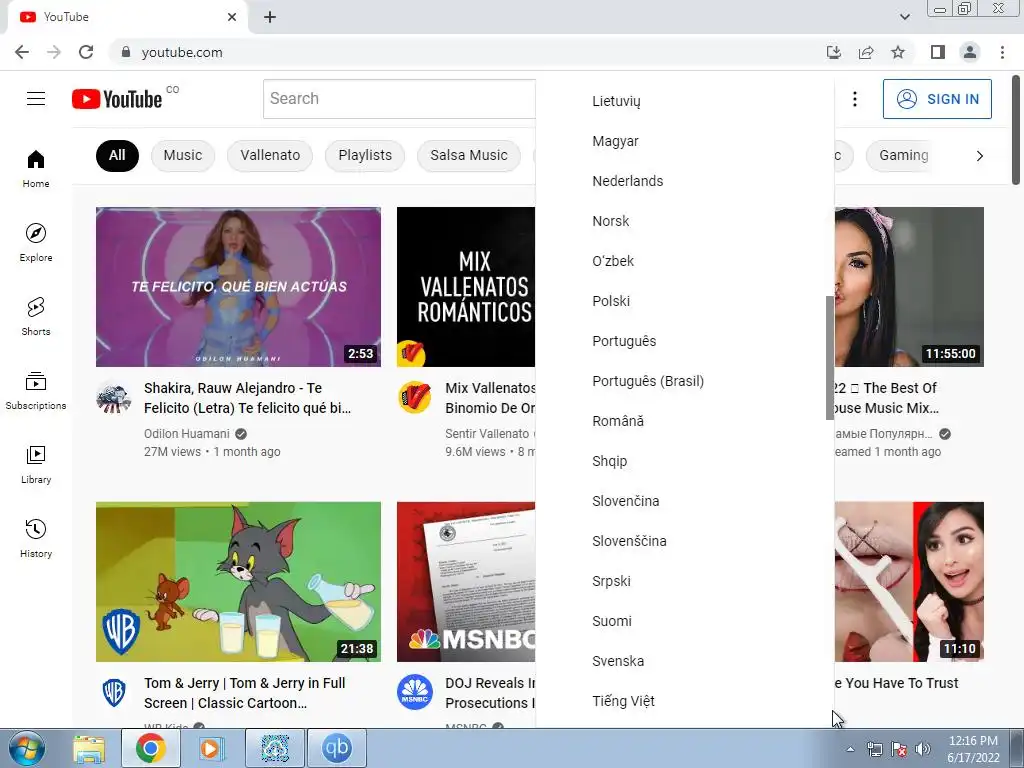Open qBittorrent from the taskbar
Viewport: 1024px width, 768px height.
pyautogui.click(x=336, y=748)
